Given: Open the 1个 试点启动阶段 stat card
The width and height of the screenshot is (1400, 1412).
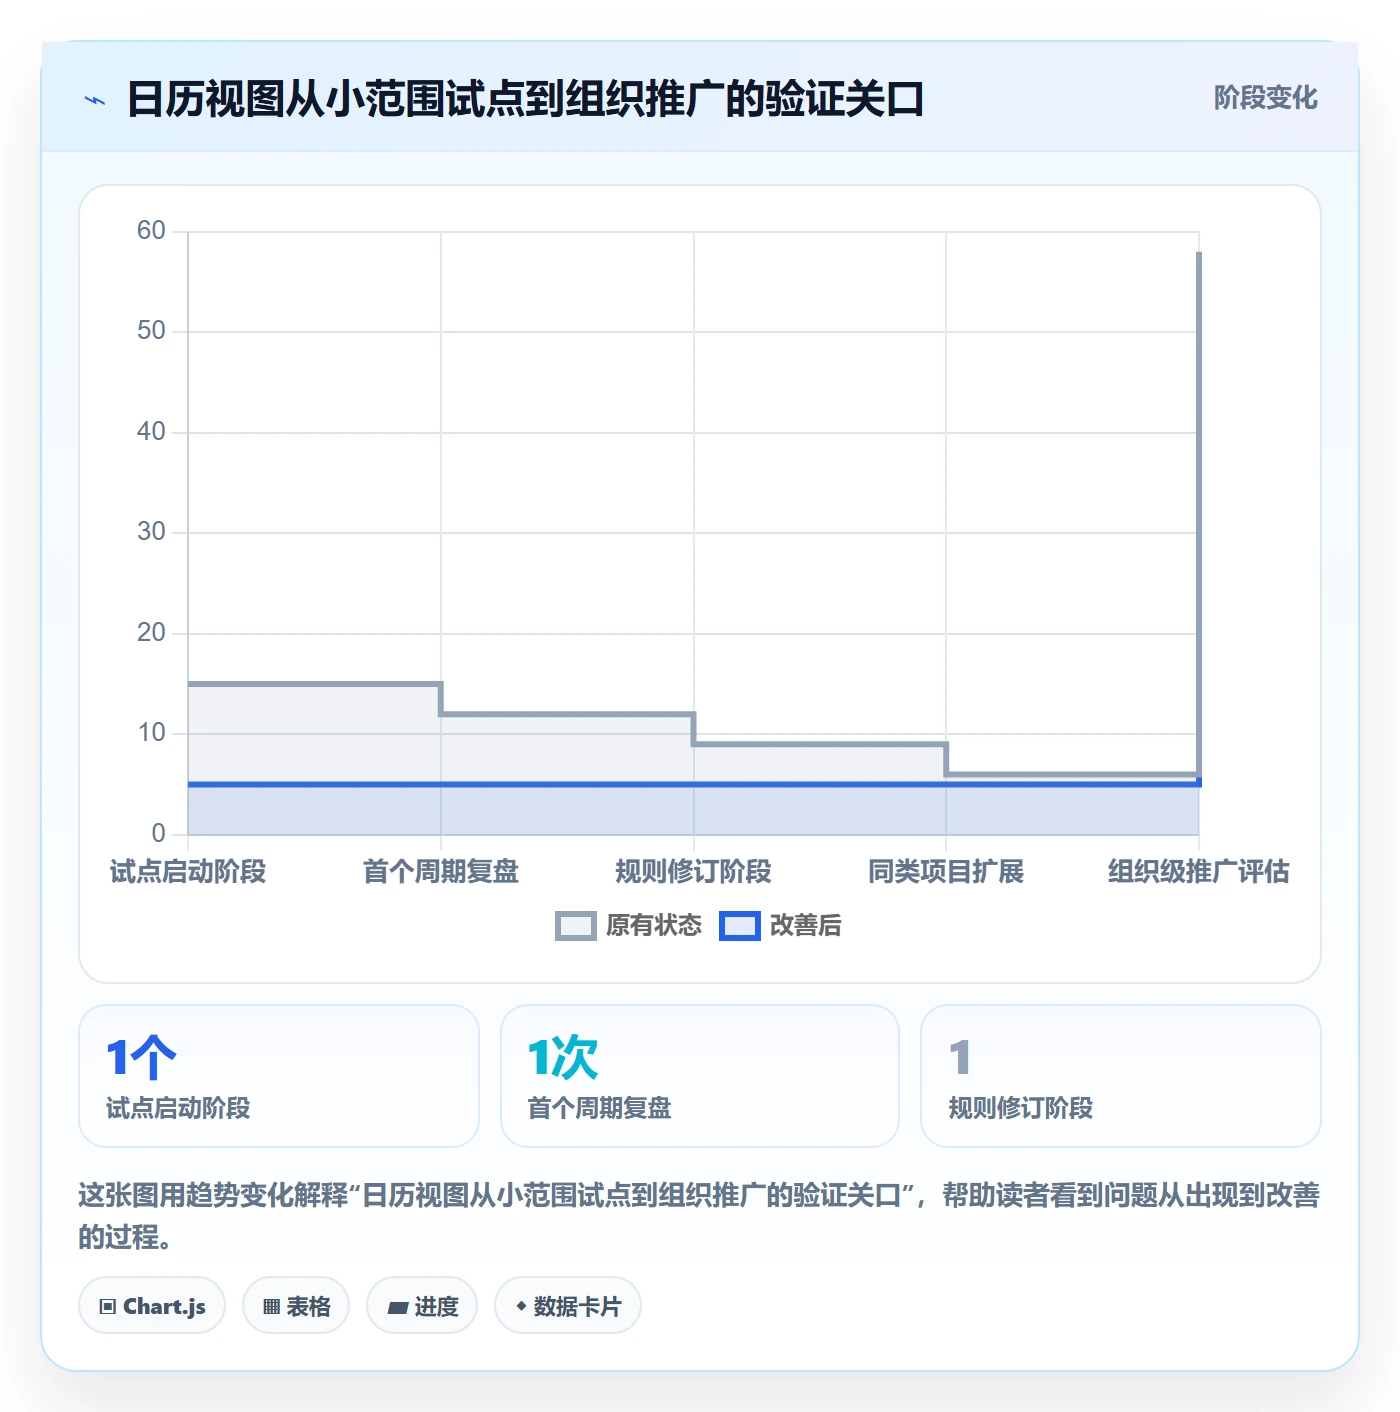Looking at the screenshot, I should coord(279,1076).
